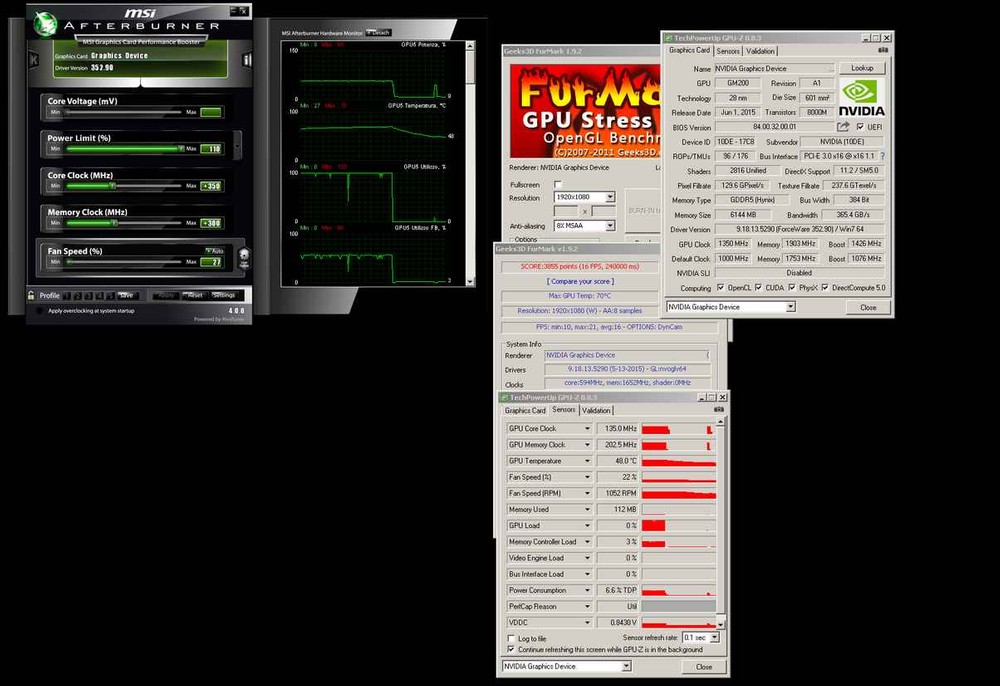Open the Sensors tab in top GPU-Z window
Image resolution: width=1000 pixels, height=686 pixels.
[727, 51]
